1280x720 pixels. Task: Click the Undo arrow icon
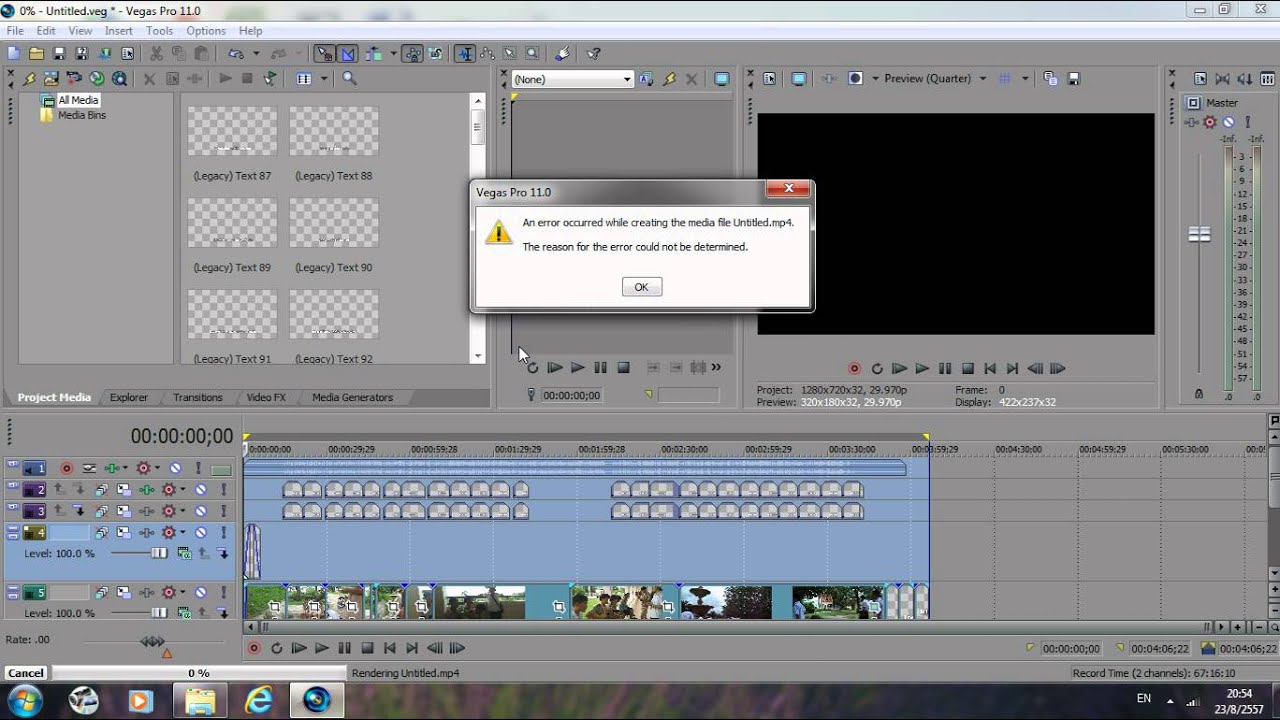(235, 54)
